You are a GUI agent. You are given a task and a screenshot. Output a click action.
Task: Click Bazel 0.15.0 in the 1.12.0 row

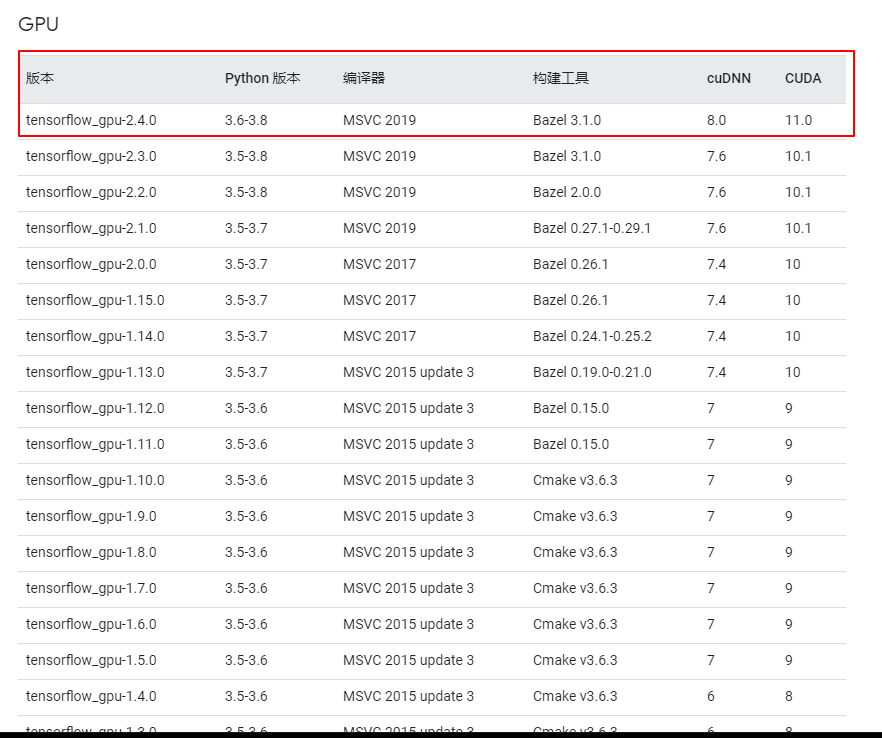571,408
